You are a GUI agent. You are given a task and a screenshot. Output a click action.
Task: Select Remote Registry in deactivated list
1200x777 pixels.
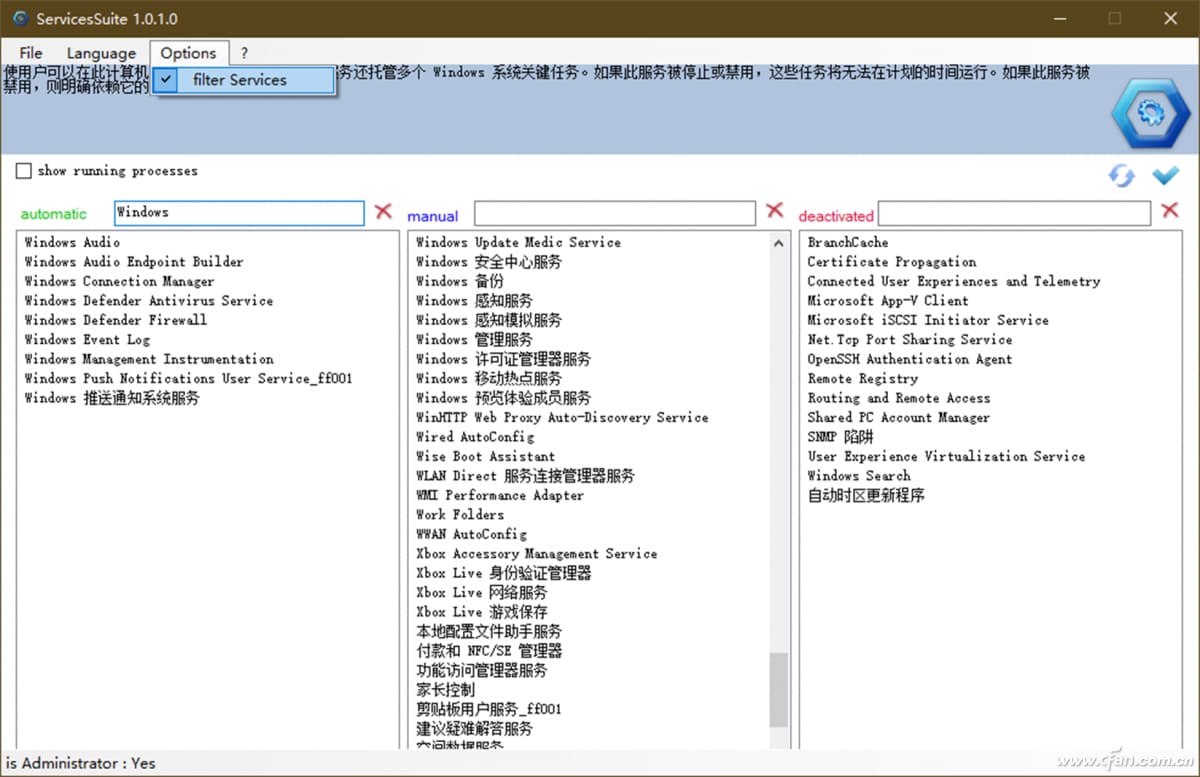point(862,379)
